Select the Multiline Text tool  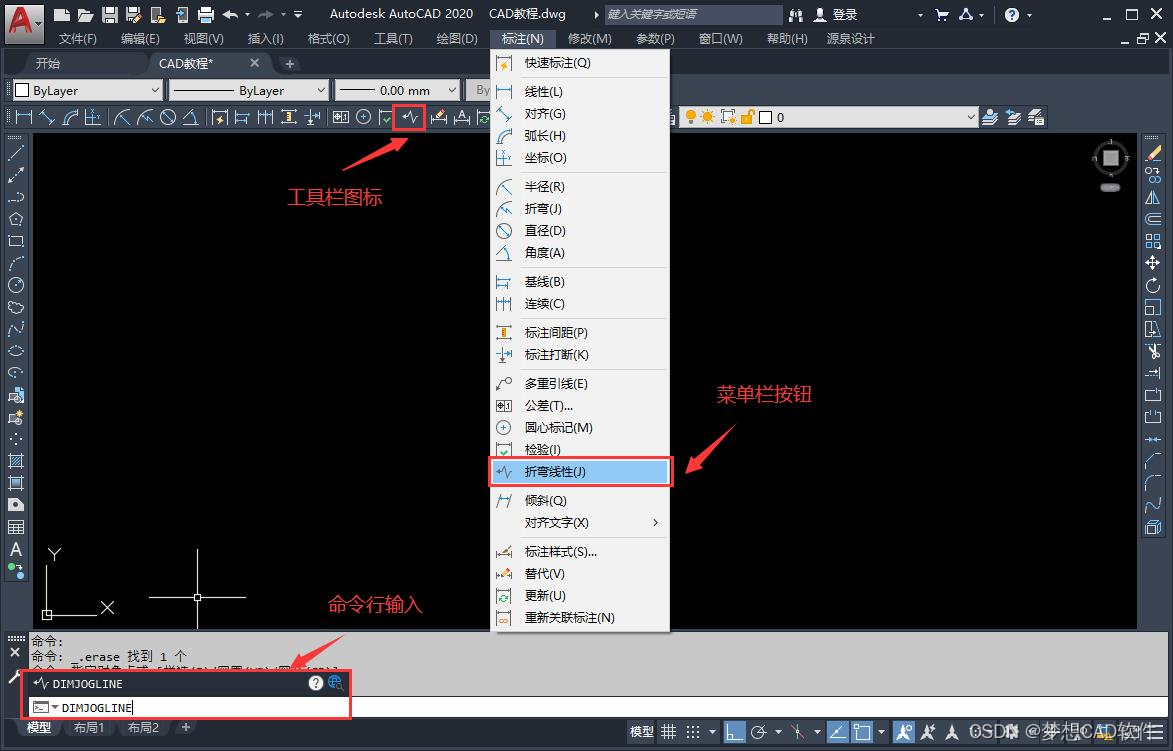tap(16, 550)
